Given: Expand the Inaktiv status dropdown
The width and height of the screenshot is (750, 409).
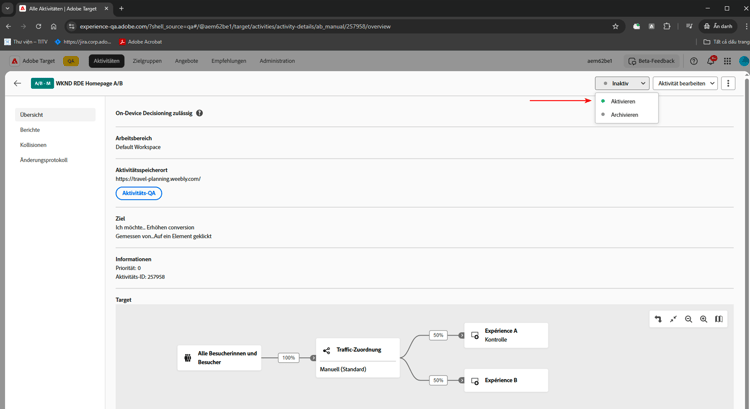Looking at the screenshot, I should pyautogui.click(x=622, y=83).
